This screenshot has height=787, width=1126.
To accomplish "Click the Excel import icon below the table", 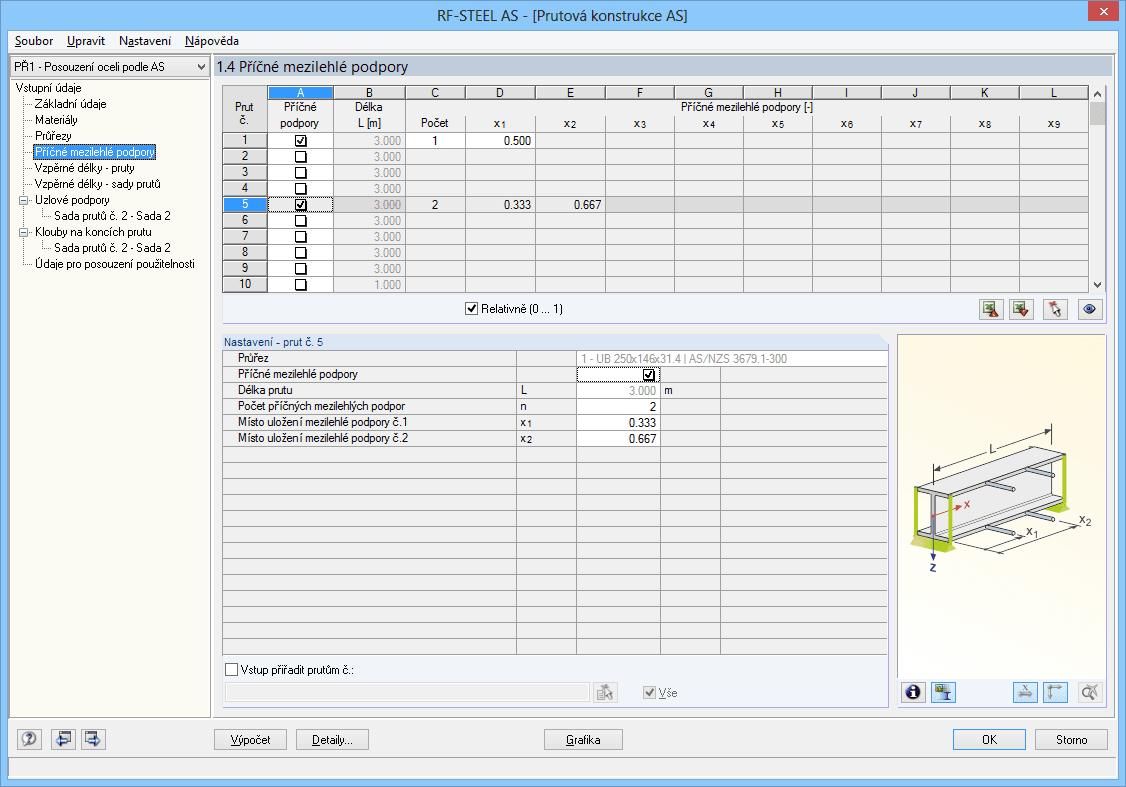I will tap(1021, 309).
